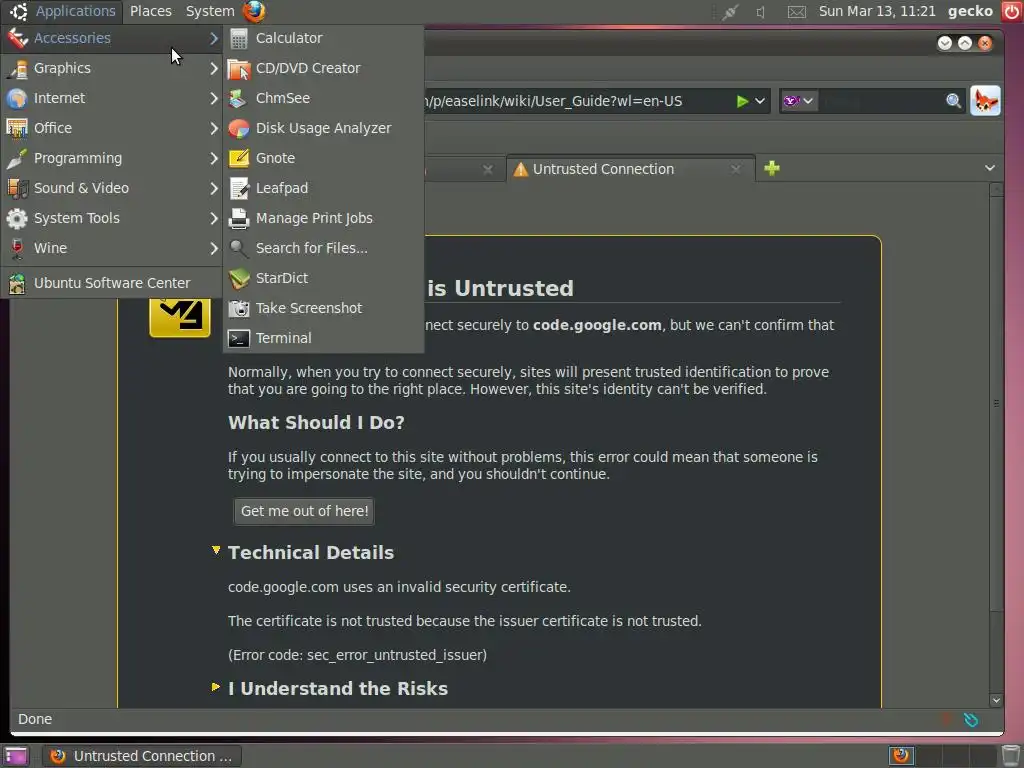Open Gnote note-taking app
Screen dimensions: 1024x768
tap(323, 158)
